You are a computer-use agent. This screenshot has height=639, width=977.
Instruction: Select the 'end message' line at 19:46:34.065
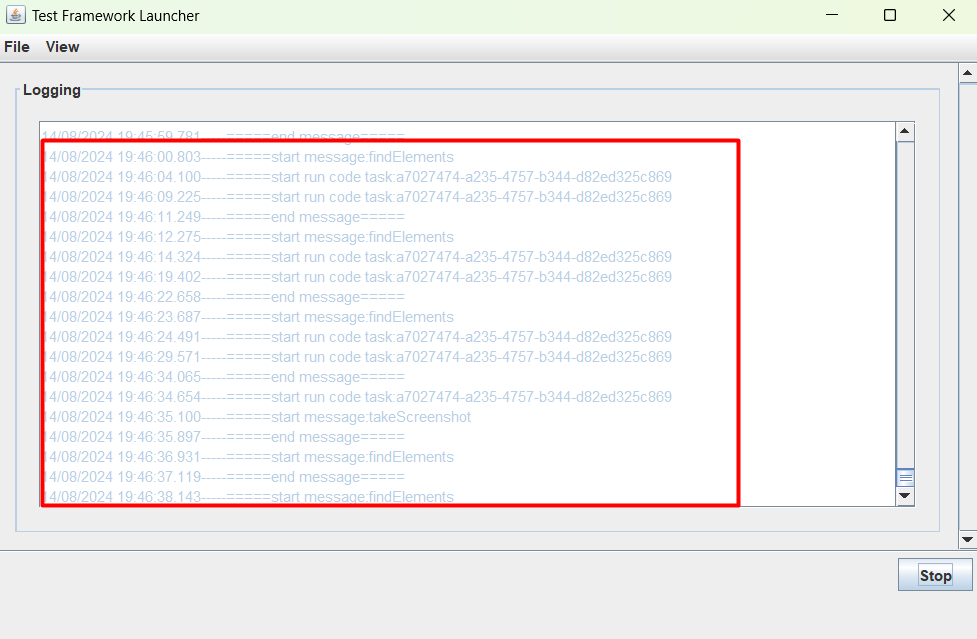(x=223, y=377)
